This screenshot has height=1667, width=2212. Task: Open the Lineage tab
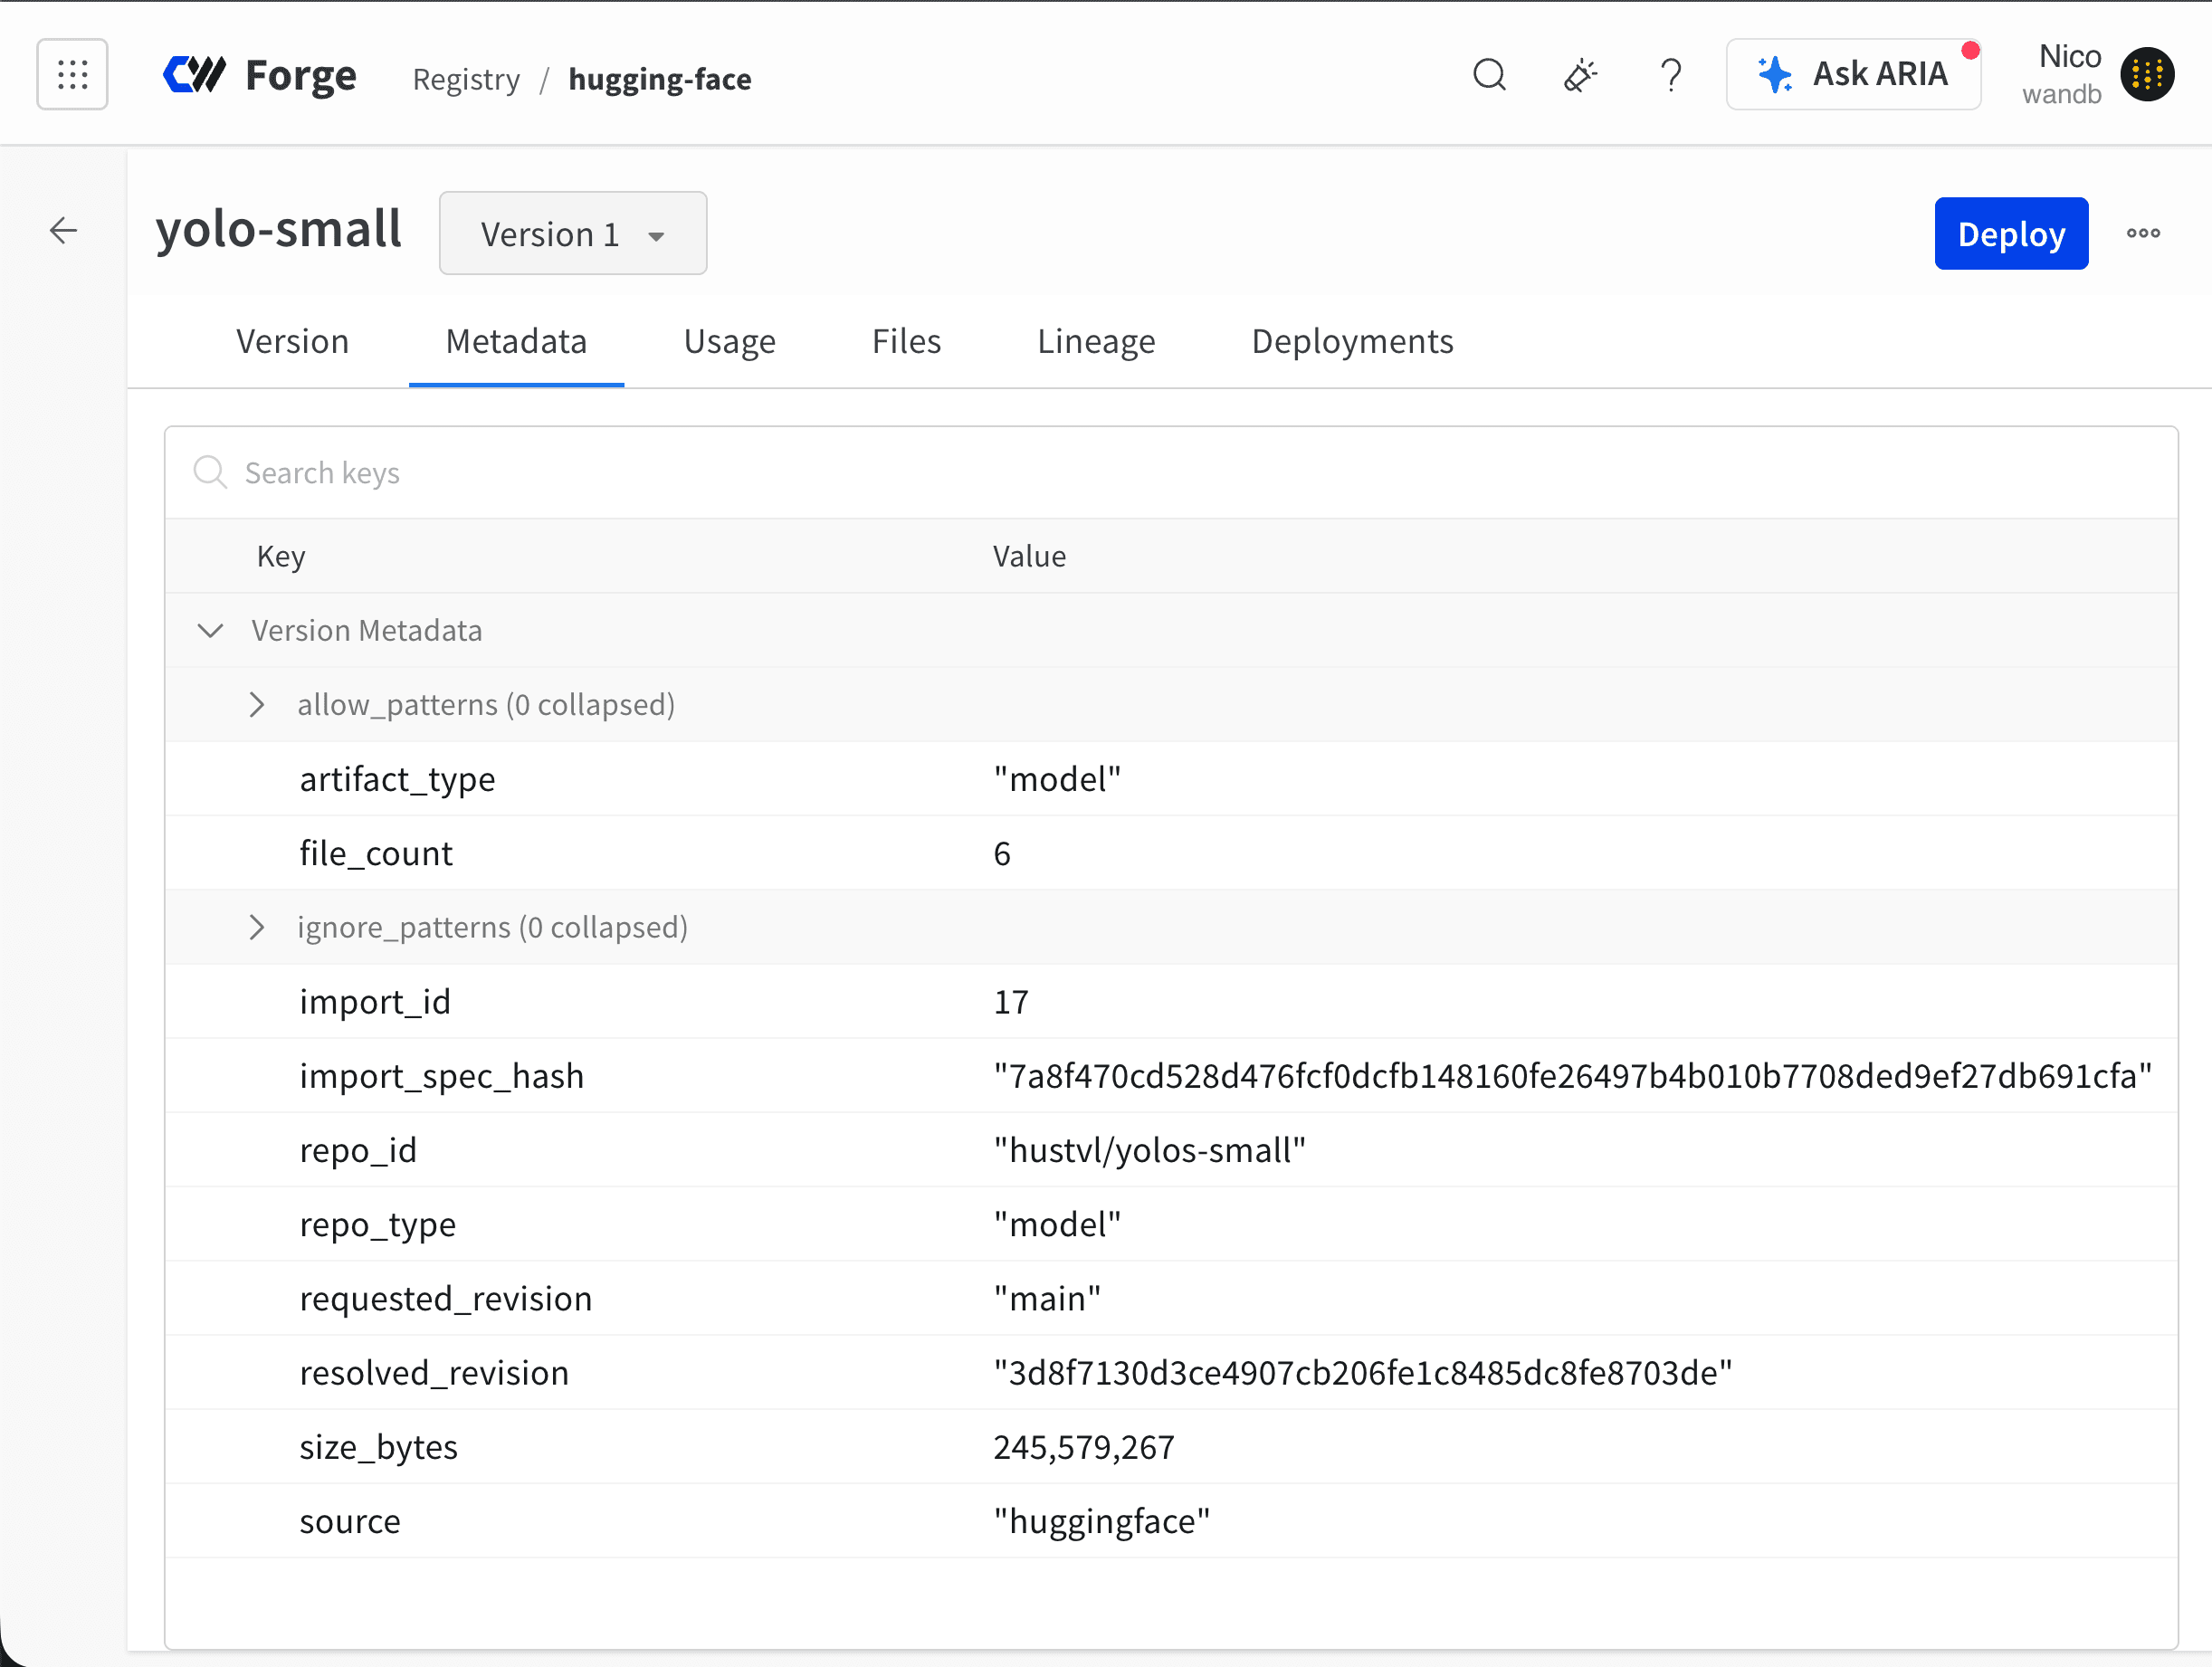(1096, 341)
